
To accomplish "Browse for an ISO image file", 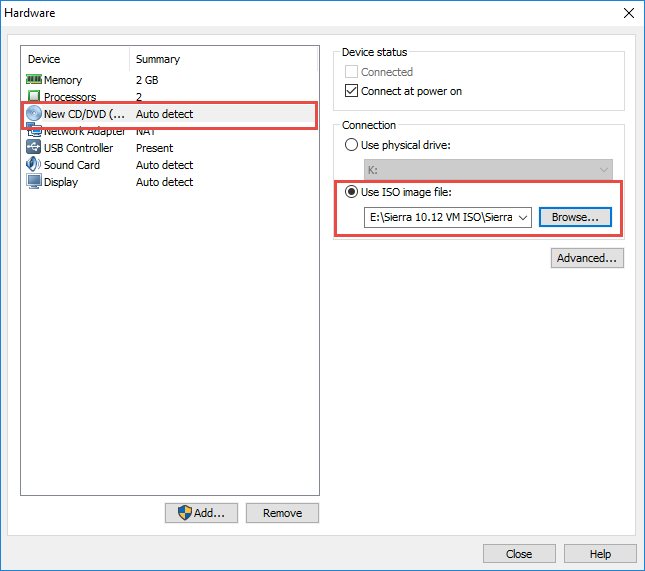I will (x=575, y=217).
